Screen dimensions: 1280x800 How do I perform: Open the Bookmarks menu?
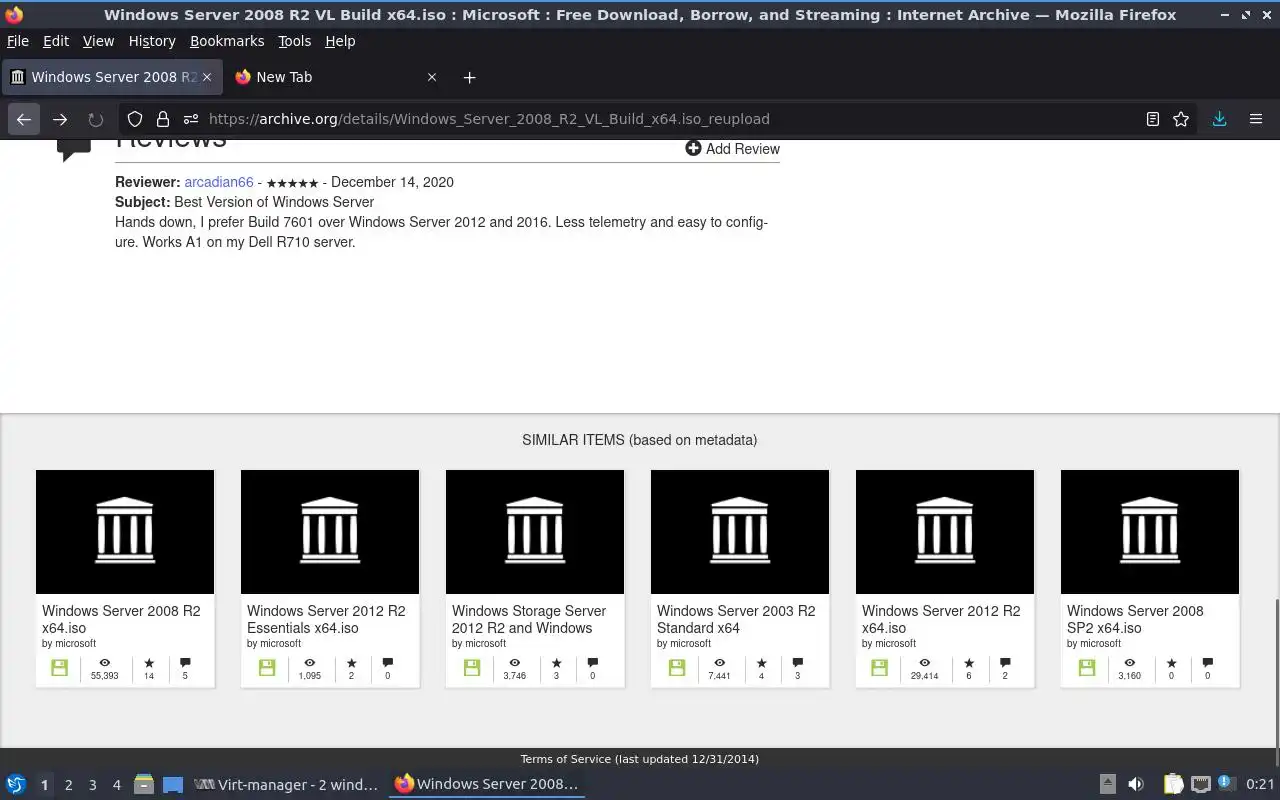click(x=227, y=41)
